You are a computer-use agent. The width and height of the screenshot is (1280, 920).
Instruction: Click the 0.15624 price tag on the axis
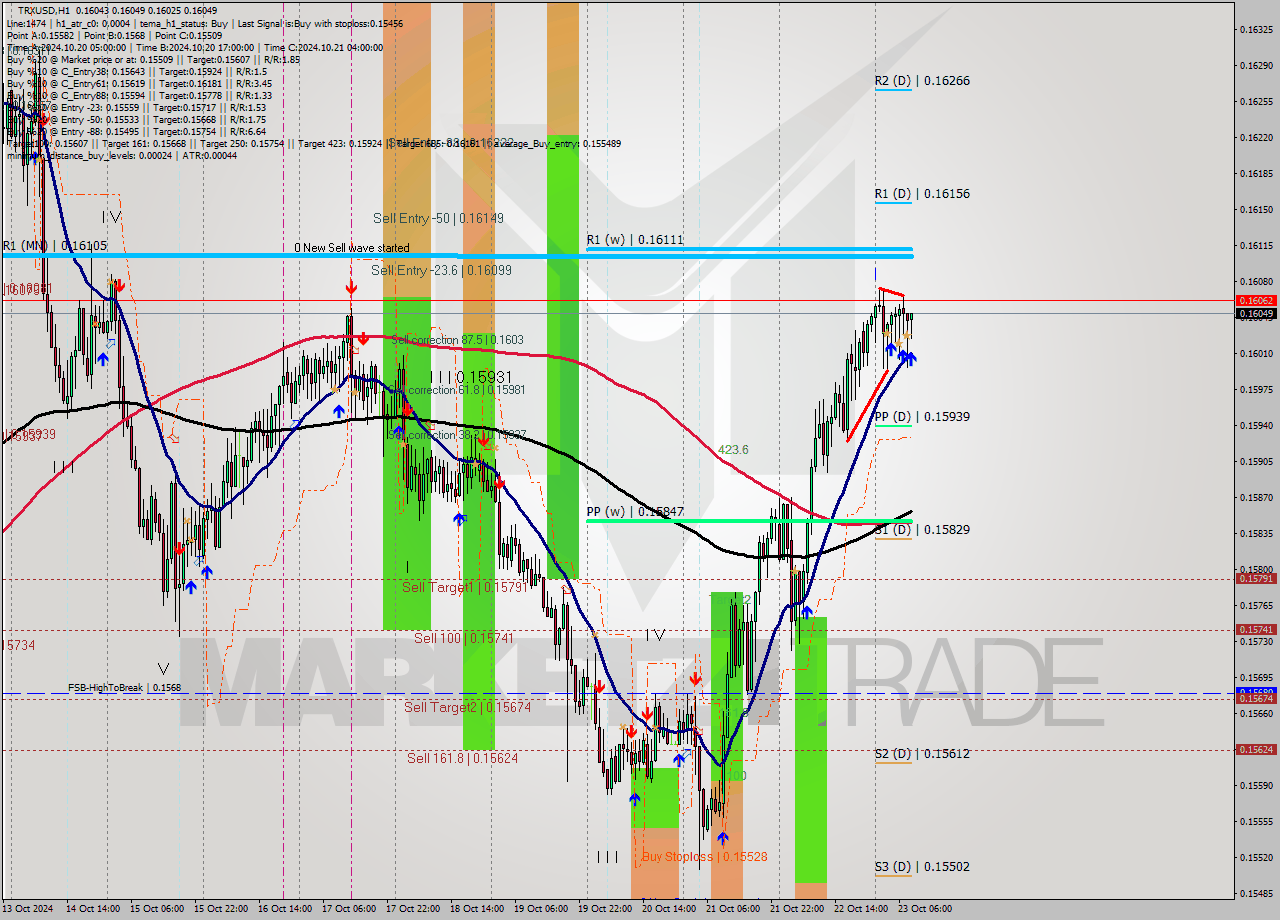tap(1256, 750)
